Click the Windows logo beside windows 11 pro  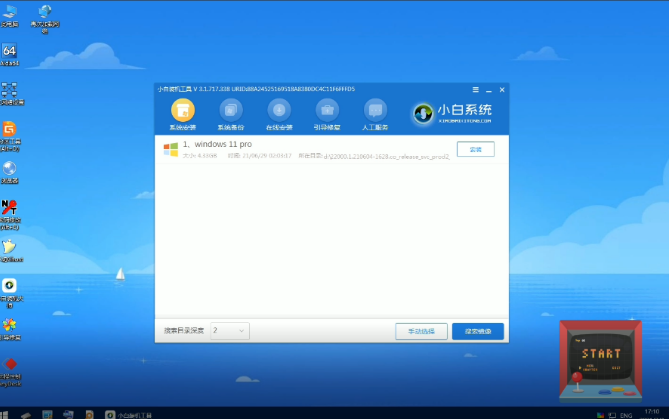(x=171, y=149)
